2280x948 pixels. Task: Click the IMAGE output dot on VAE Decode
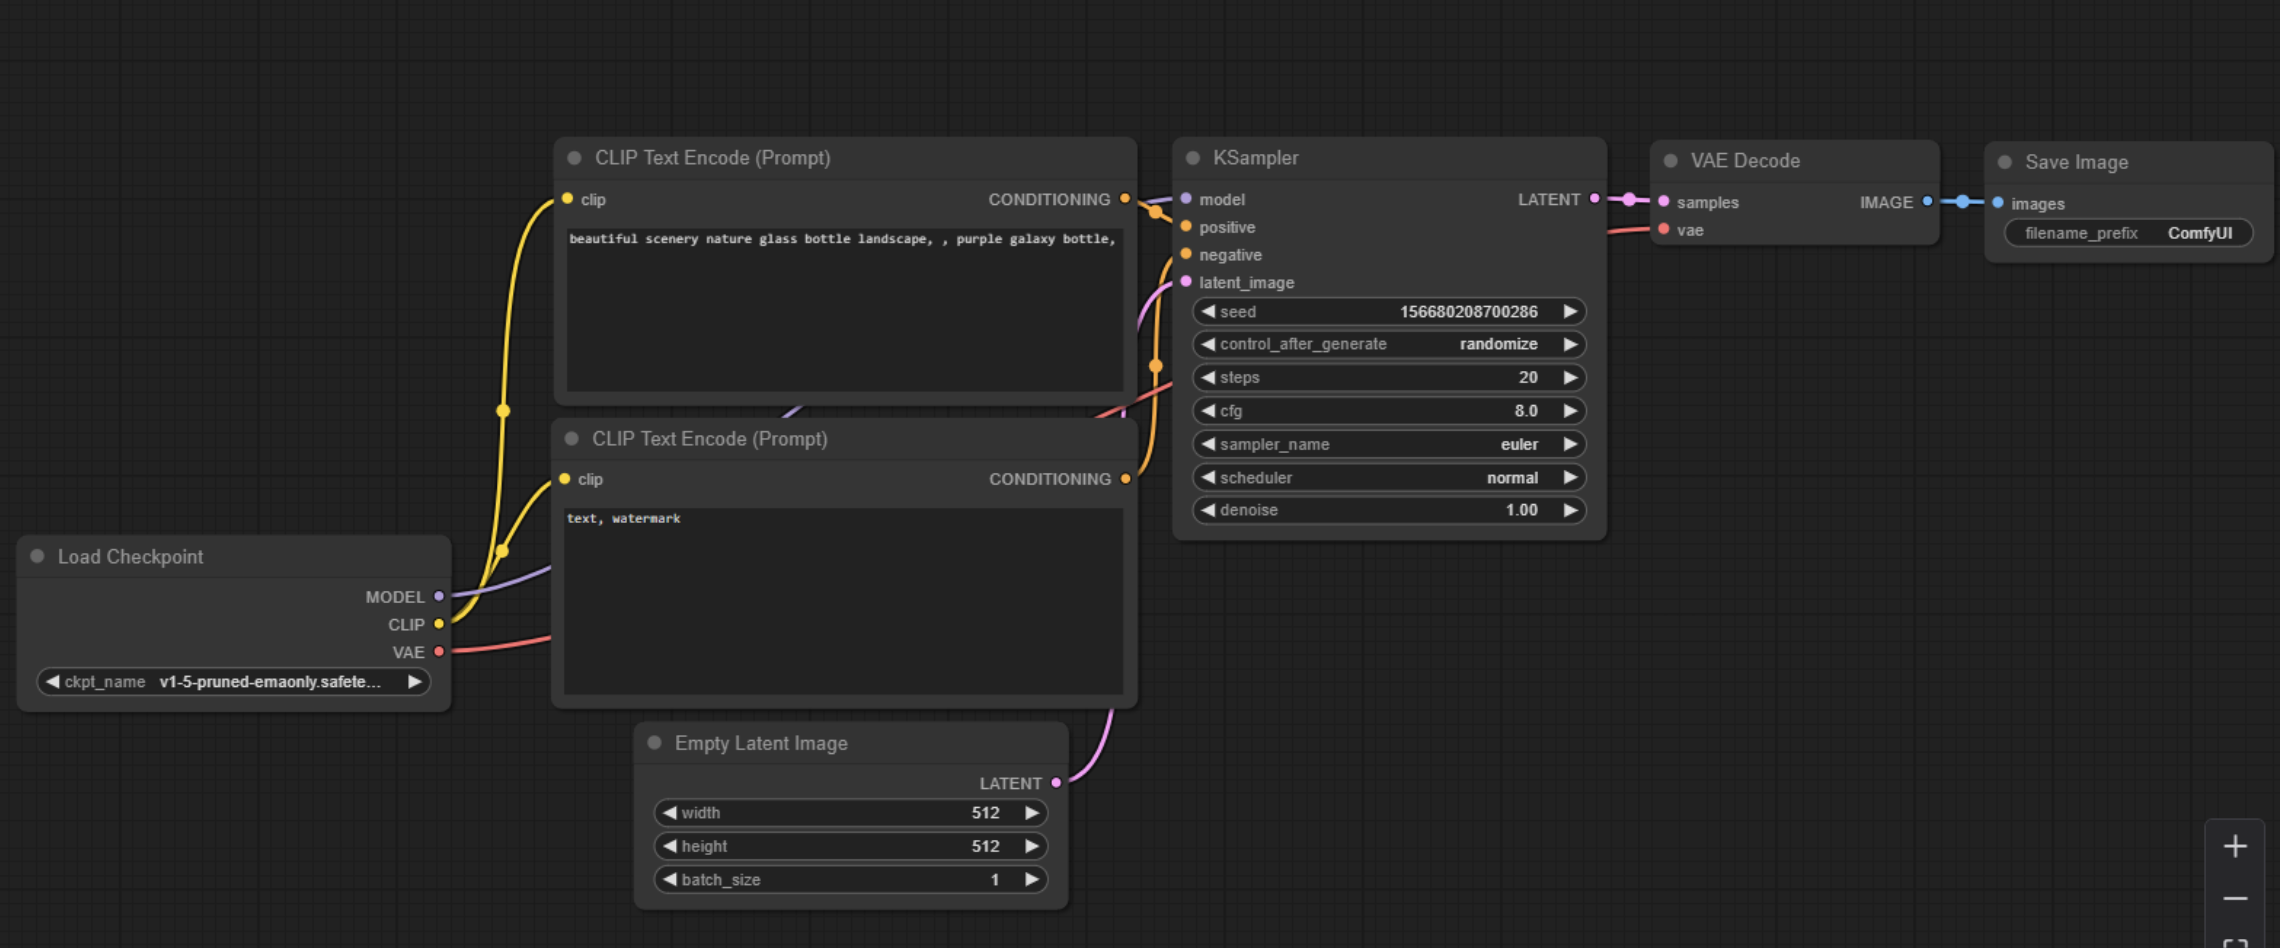[1927, 201]
